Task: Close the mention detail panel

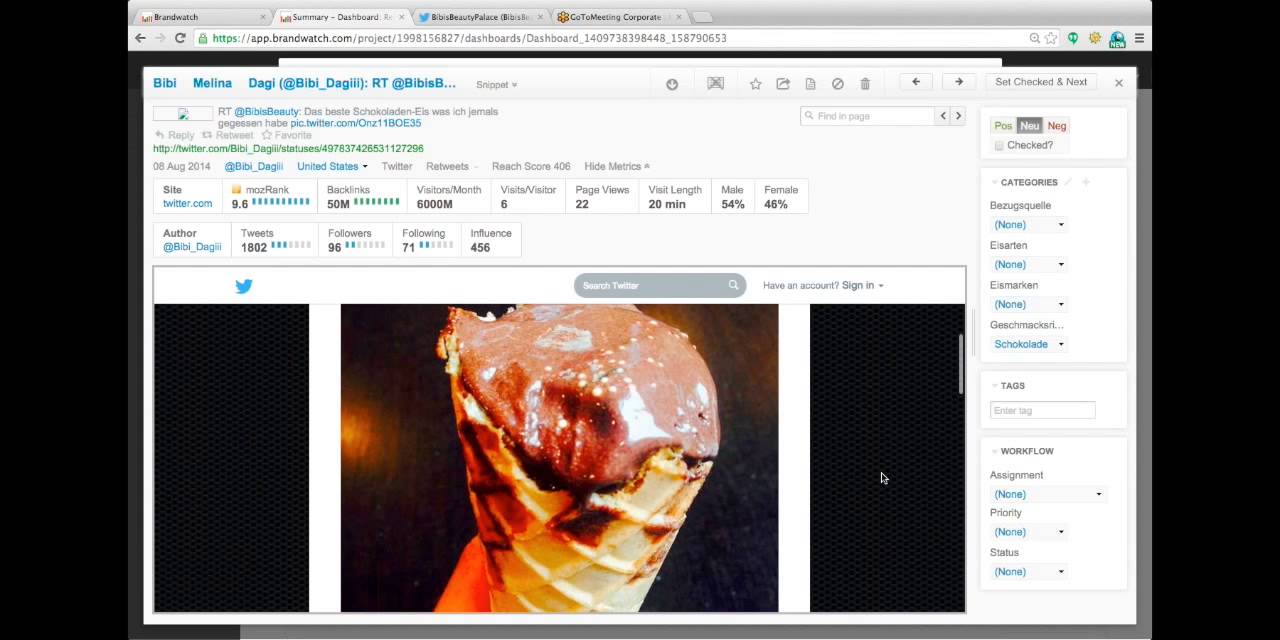Action: pyautogui.click(x=1119, y=83)
